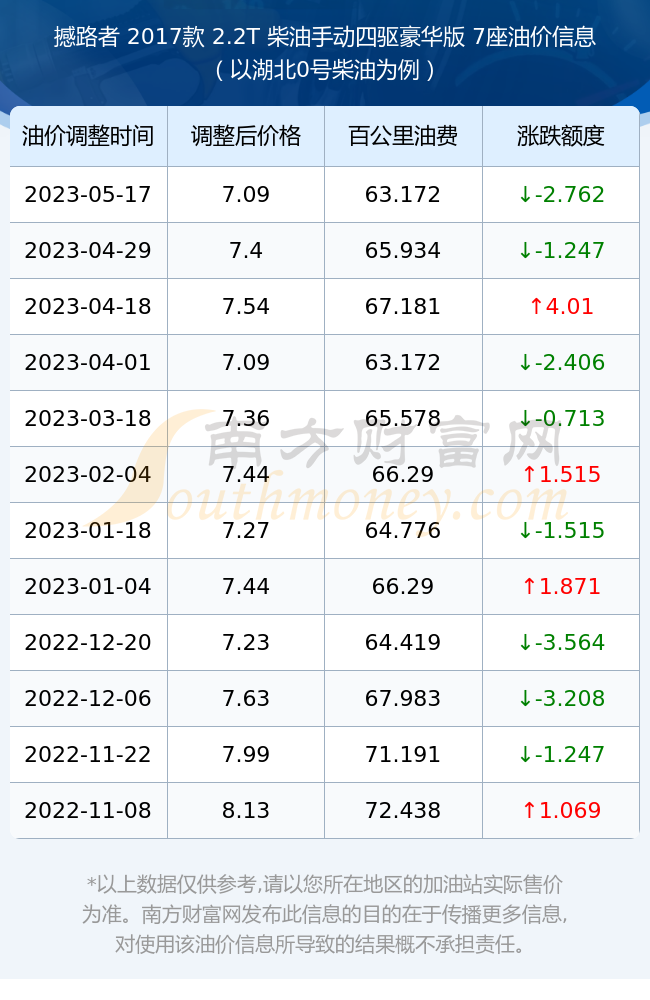Click the 油价调整时间 column header

click(89, 136)
